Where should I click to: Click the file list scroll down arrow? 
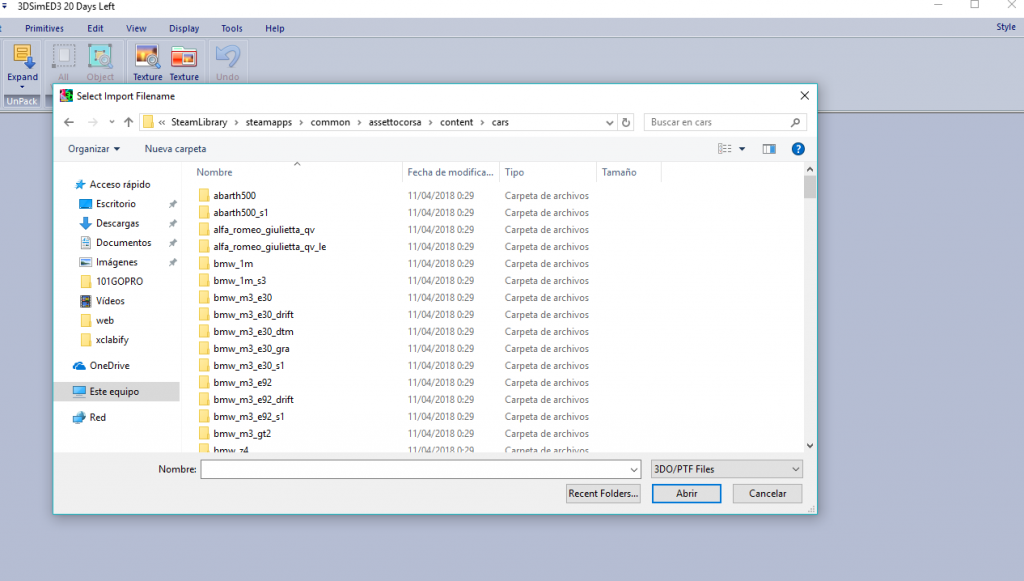(810, 446)
